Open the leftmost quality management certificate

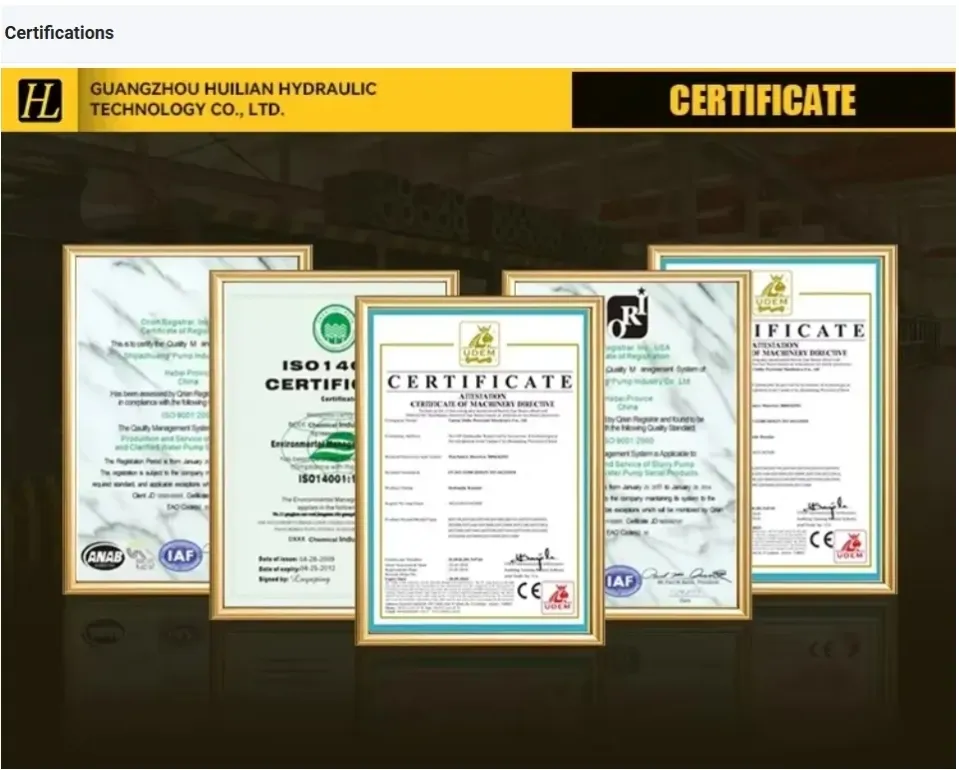click(138, 420)
